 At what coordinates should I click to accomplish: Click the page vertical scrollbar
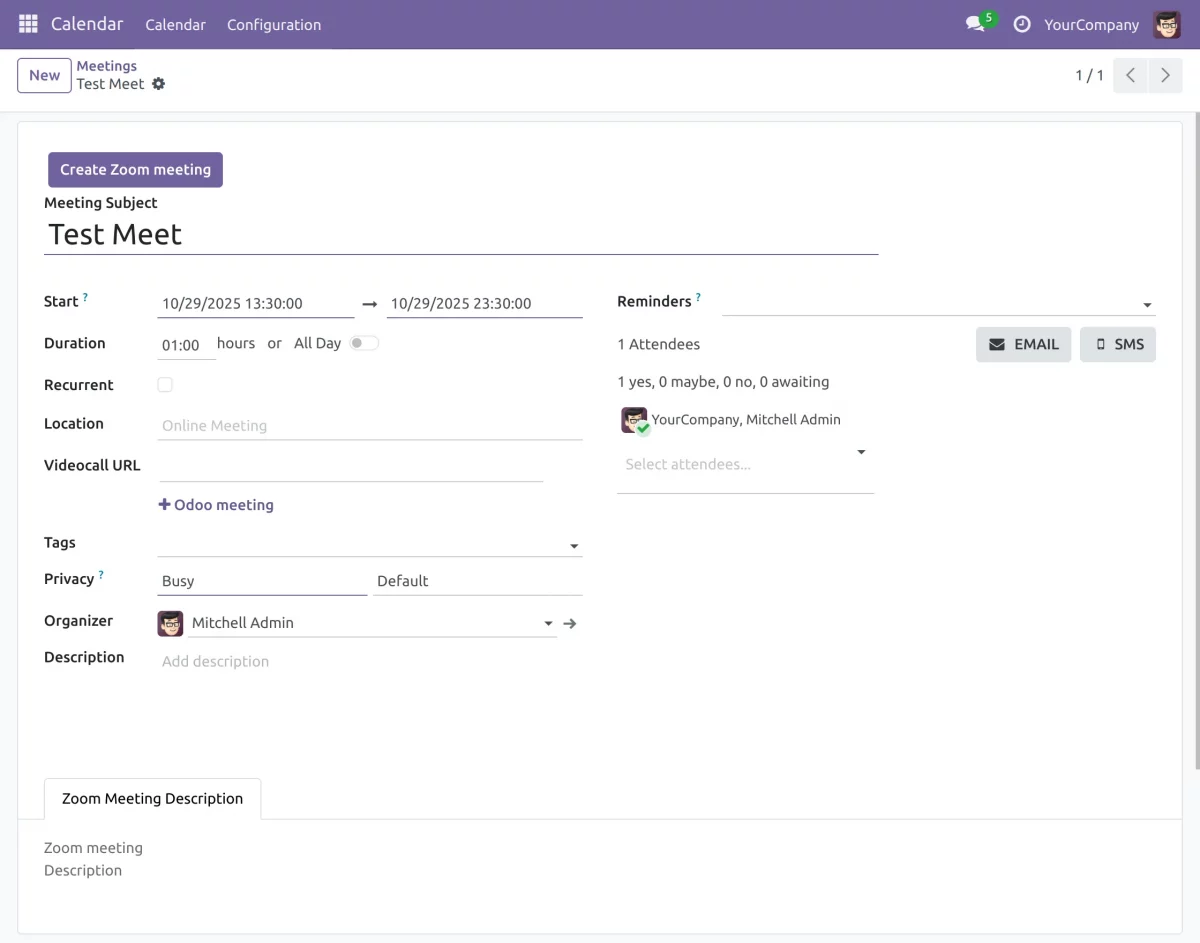coord(1196,440)
